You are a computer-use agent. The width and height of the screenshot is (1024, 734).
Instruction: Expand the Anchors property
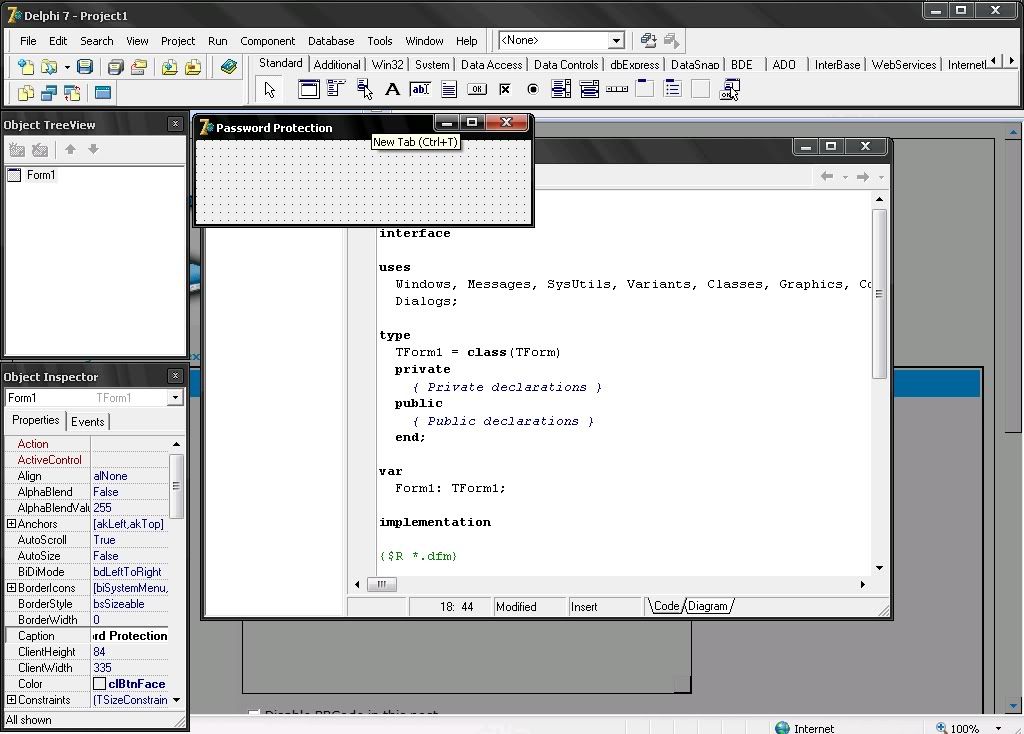[11, 524]
